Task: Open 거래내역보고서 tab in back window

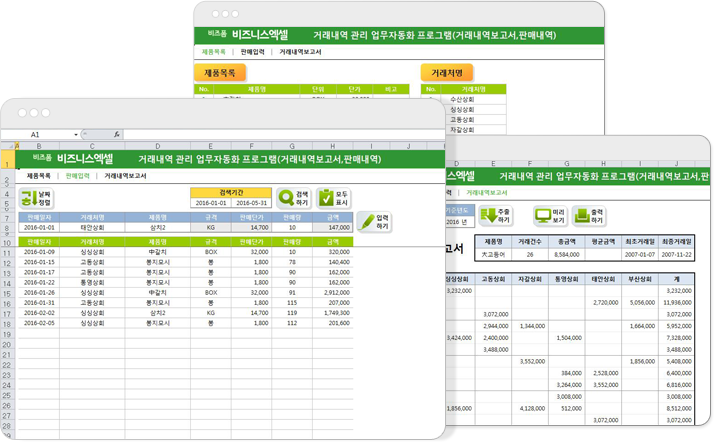Action: (x=300, y=52)
